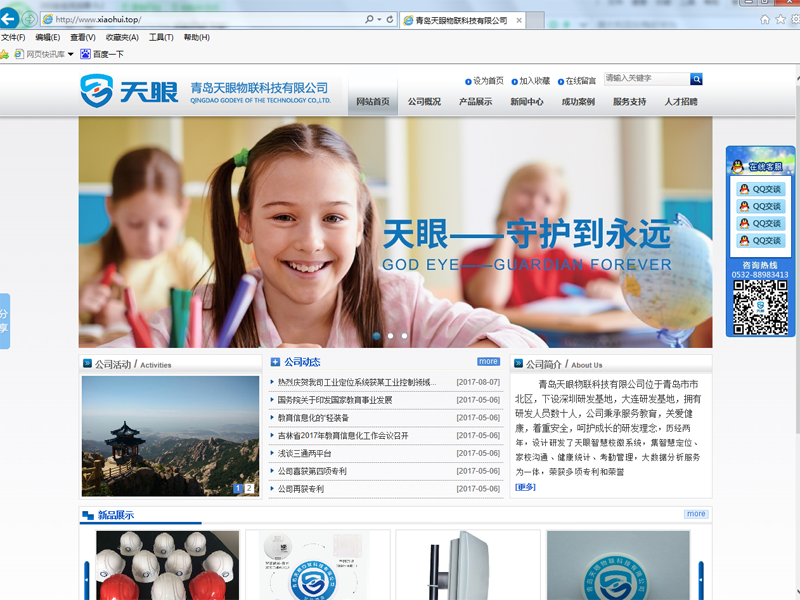Open the 文件(F) menu
This screenshot has height=600, width=800.
click(13, 37)
